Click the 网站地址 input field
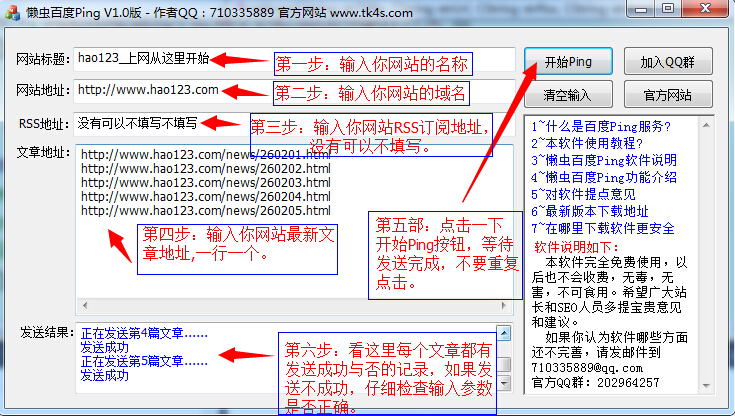Viewport: 735px width, 416px height. coord(294,91)
